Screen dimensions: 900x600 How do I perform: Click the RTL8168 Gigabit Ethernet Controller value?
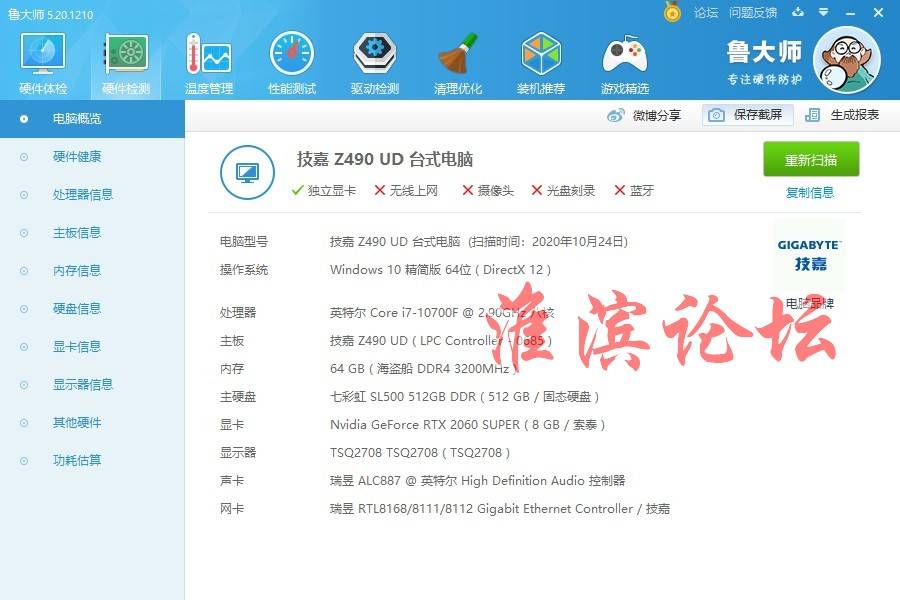500,509
